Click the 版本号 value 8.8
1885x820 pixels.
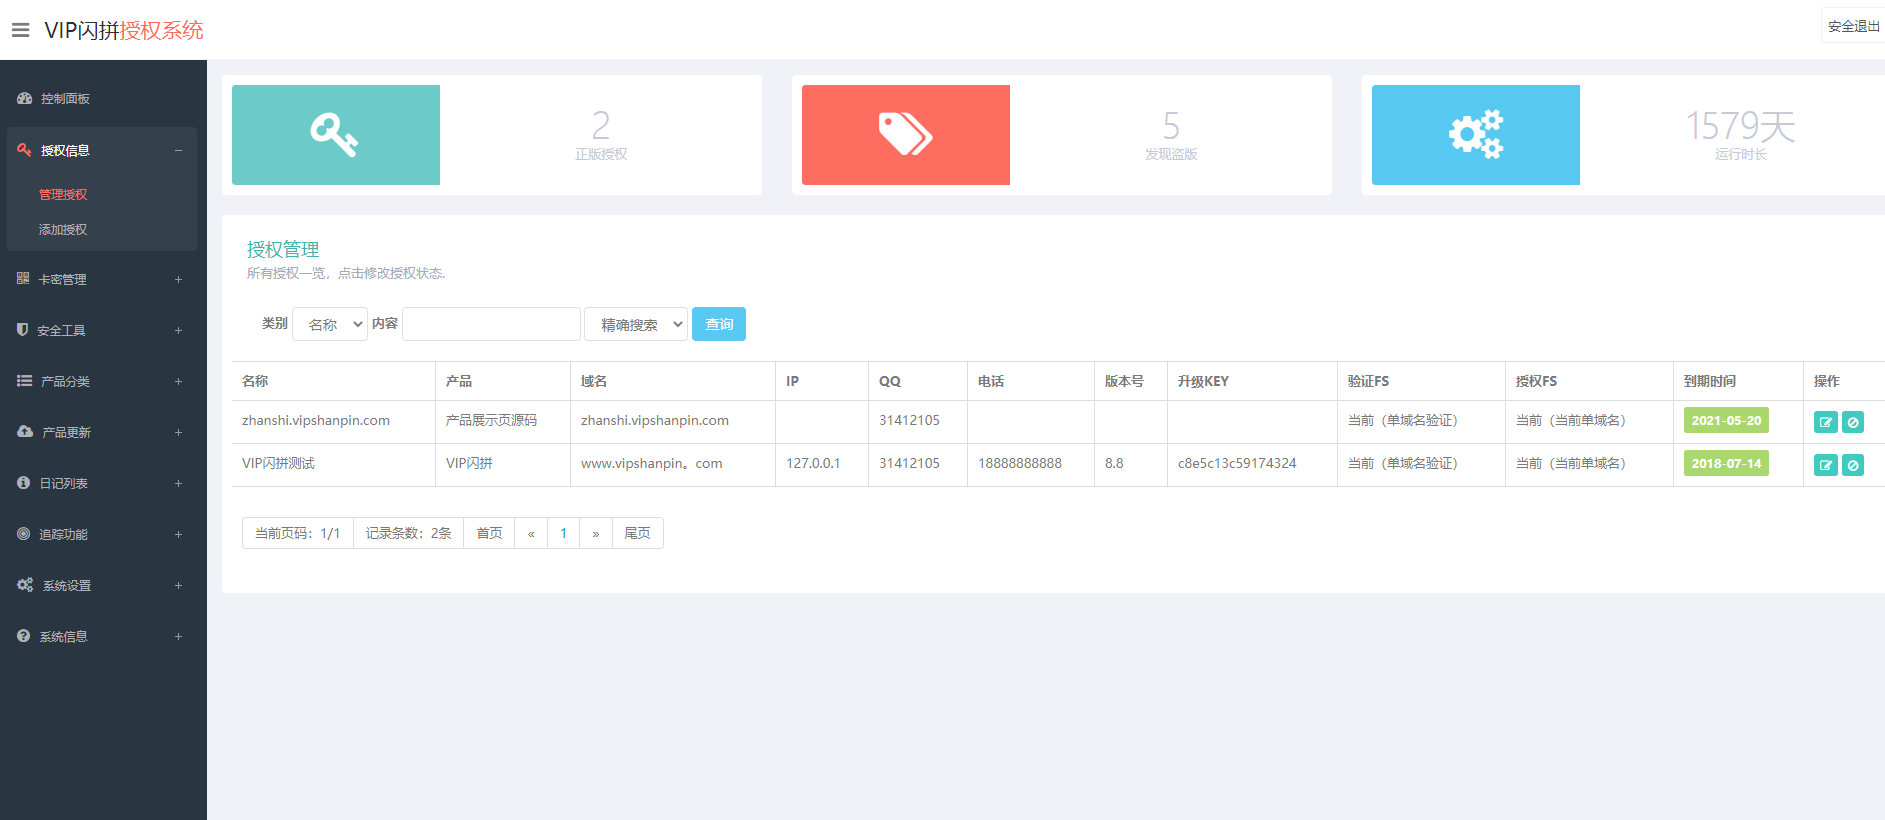pyautogui.click(x=1114, y=463)
